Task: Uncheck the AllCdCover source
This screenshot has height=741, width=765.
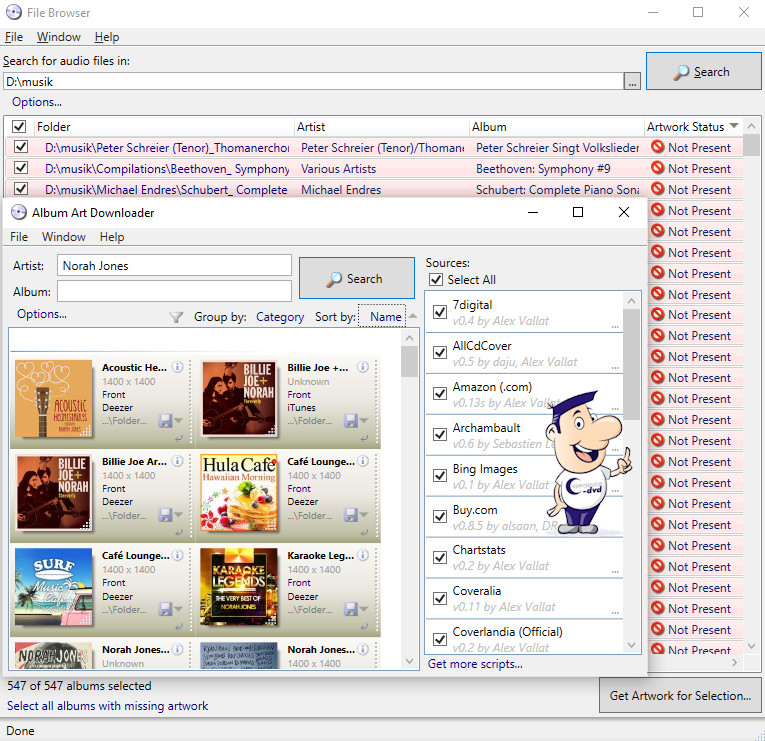Action: point(440,352)
